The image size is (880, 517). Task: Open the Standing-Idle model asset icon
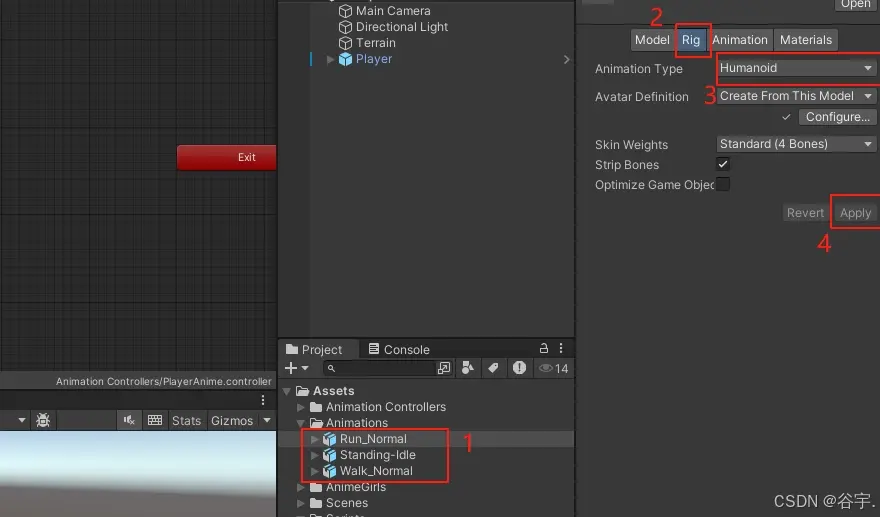pyautogui.click(x=329, y=455)
